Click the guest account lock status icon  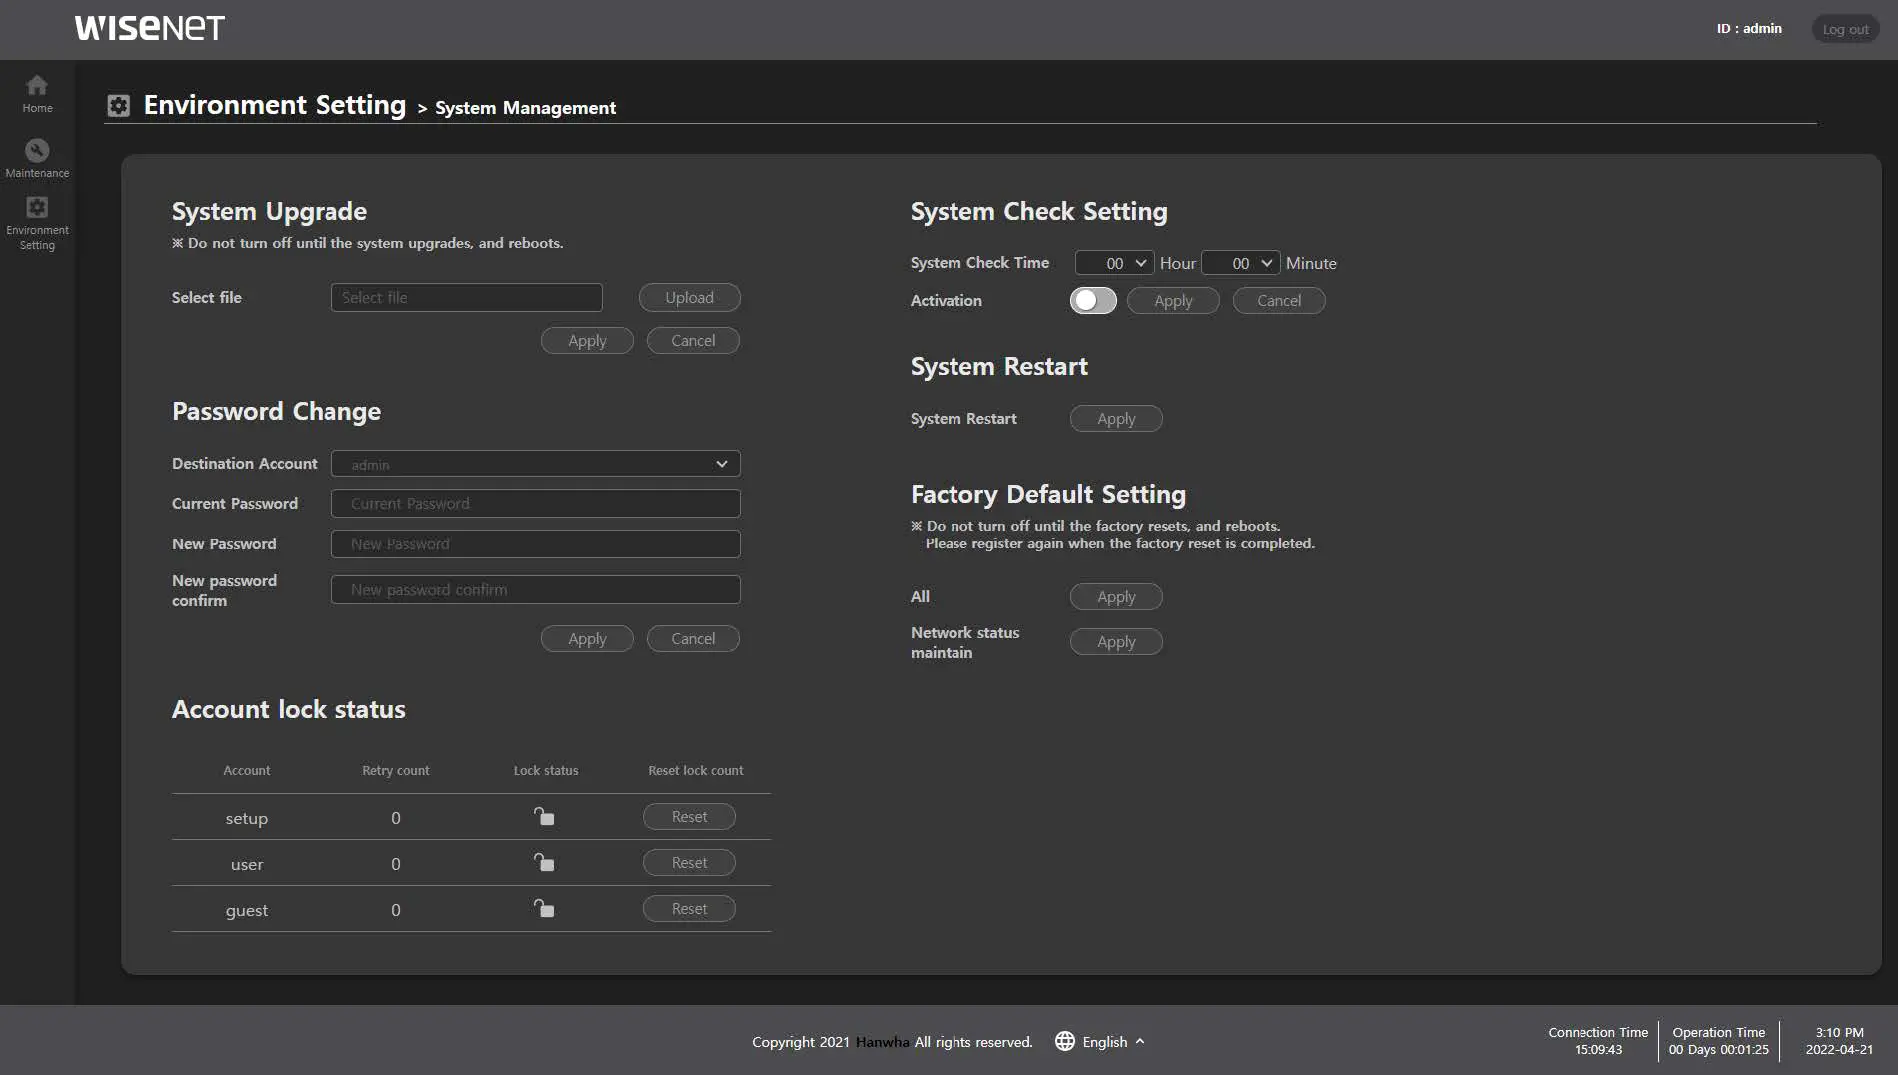tap(544, 909)
